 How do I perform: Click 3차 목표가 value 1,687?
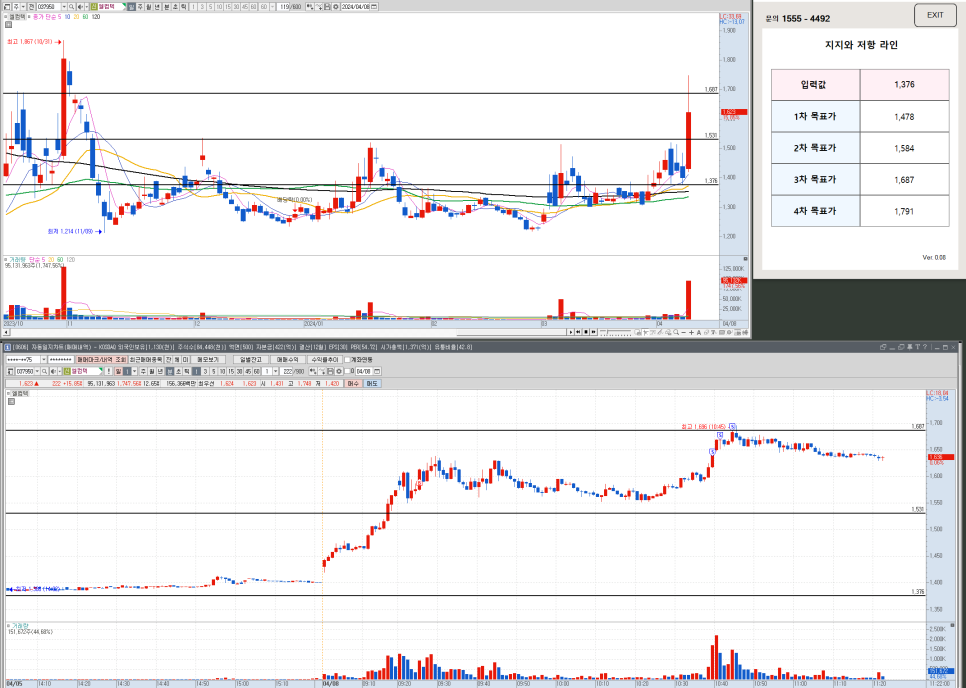point(904,180)
